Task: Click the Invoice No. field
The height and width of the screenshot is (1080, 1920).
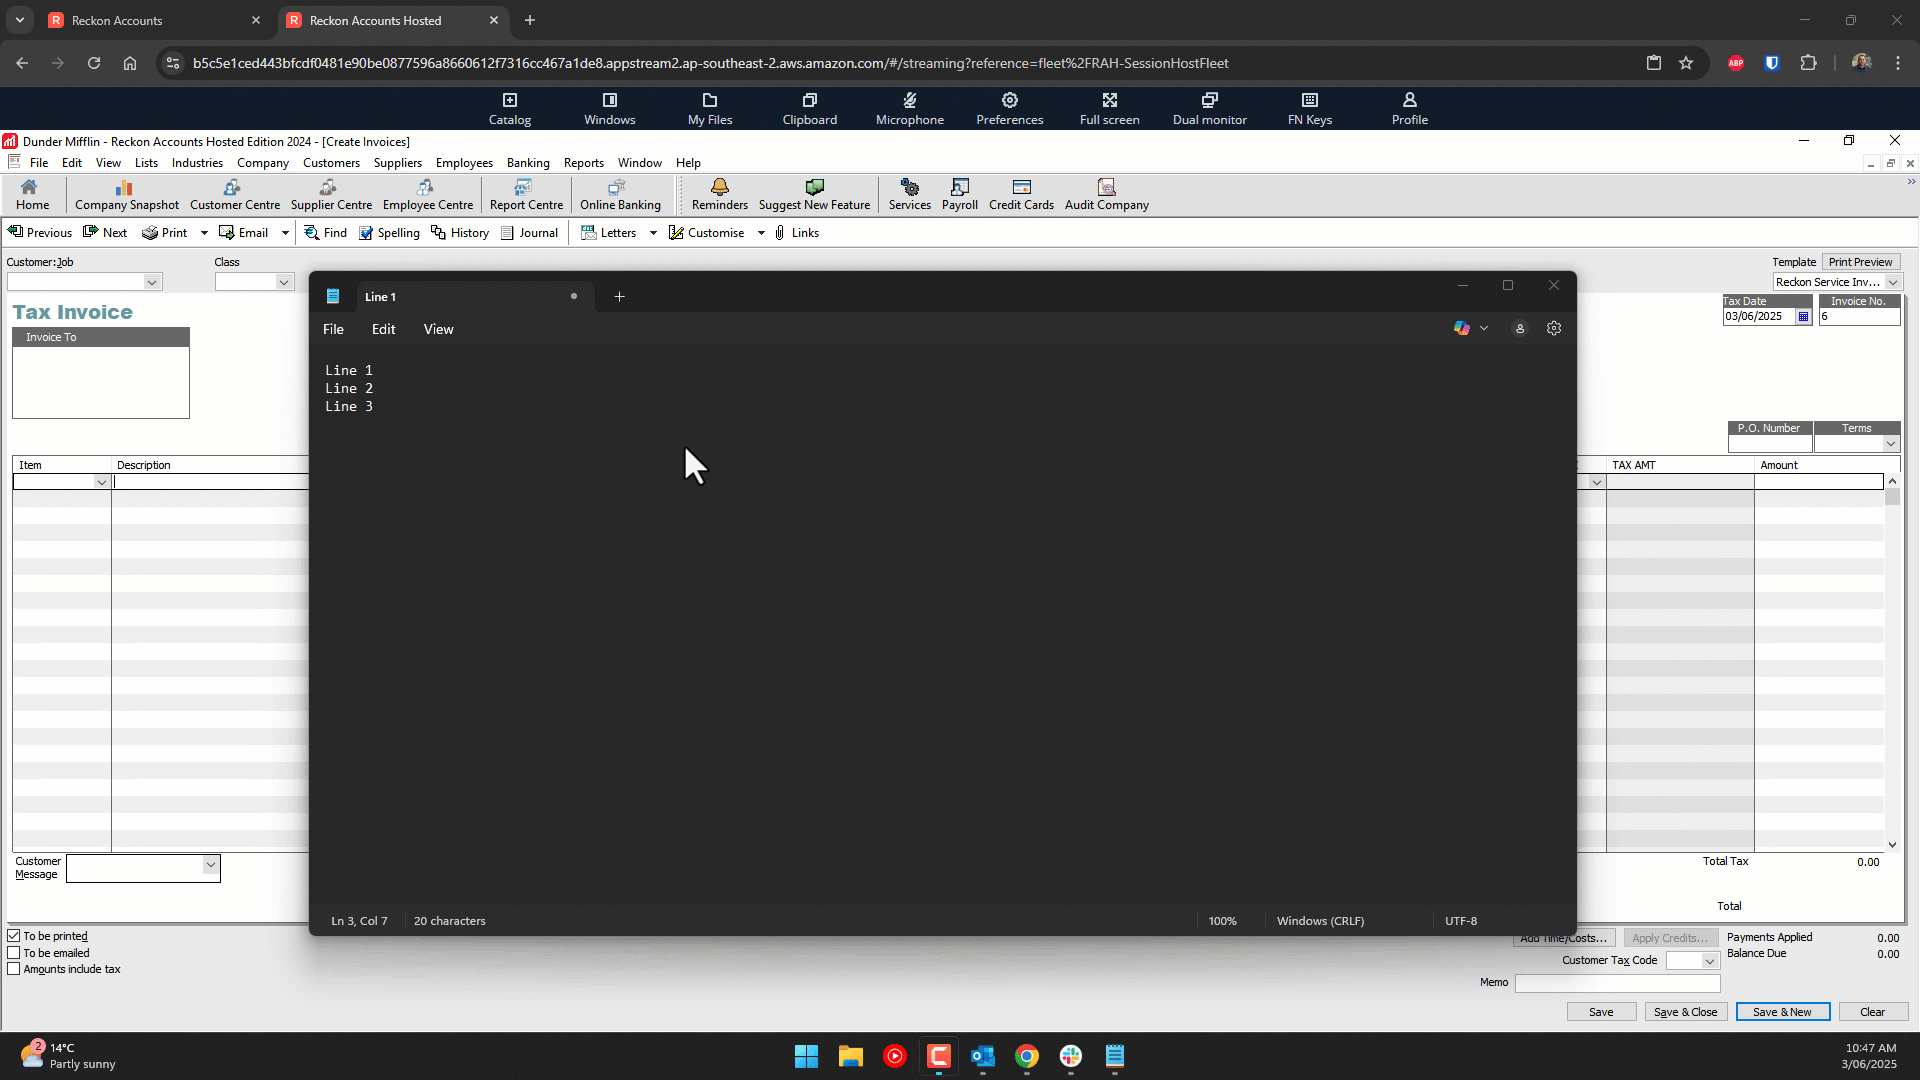Action: tap(1859, 316)
